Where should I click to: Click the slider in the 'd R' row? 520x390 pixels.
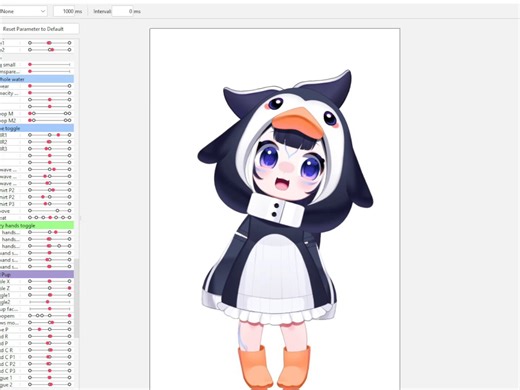pos(50,336)
